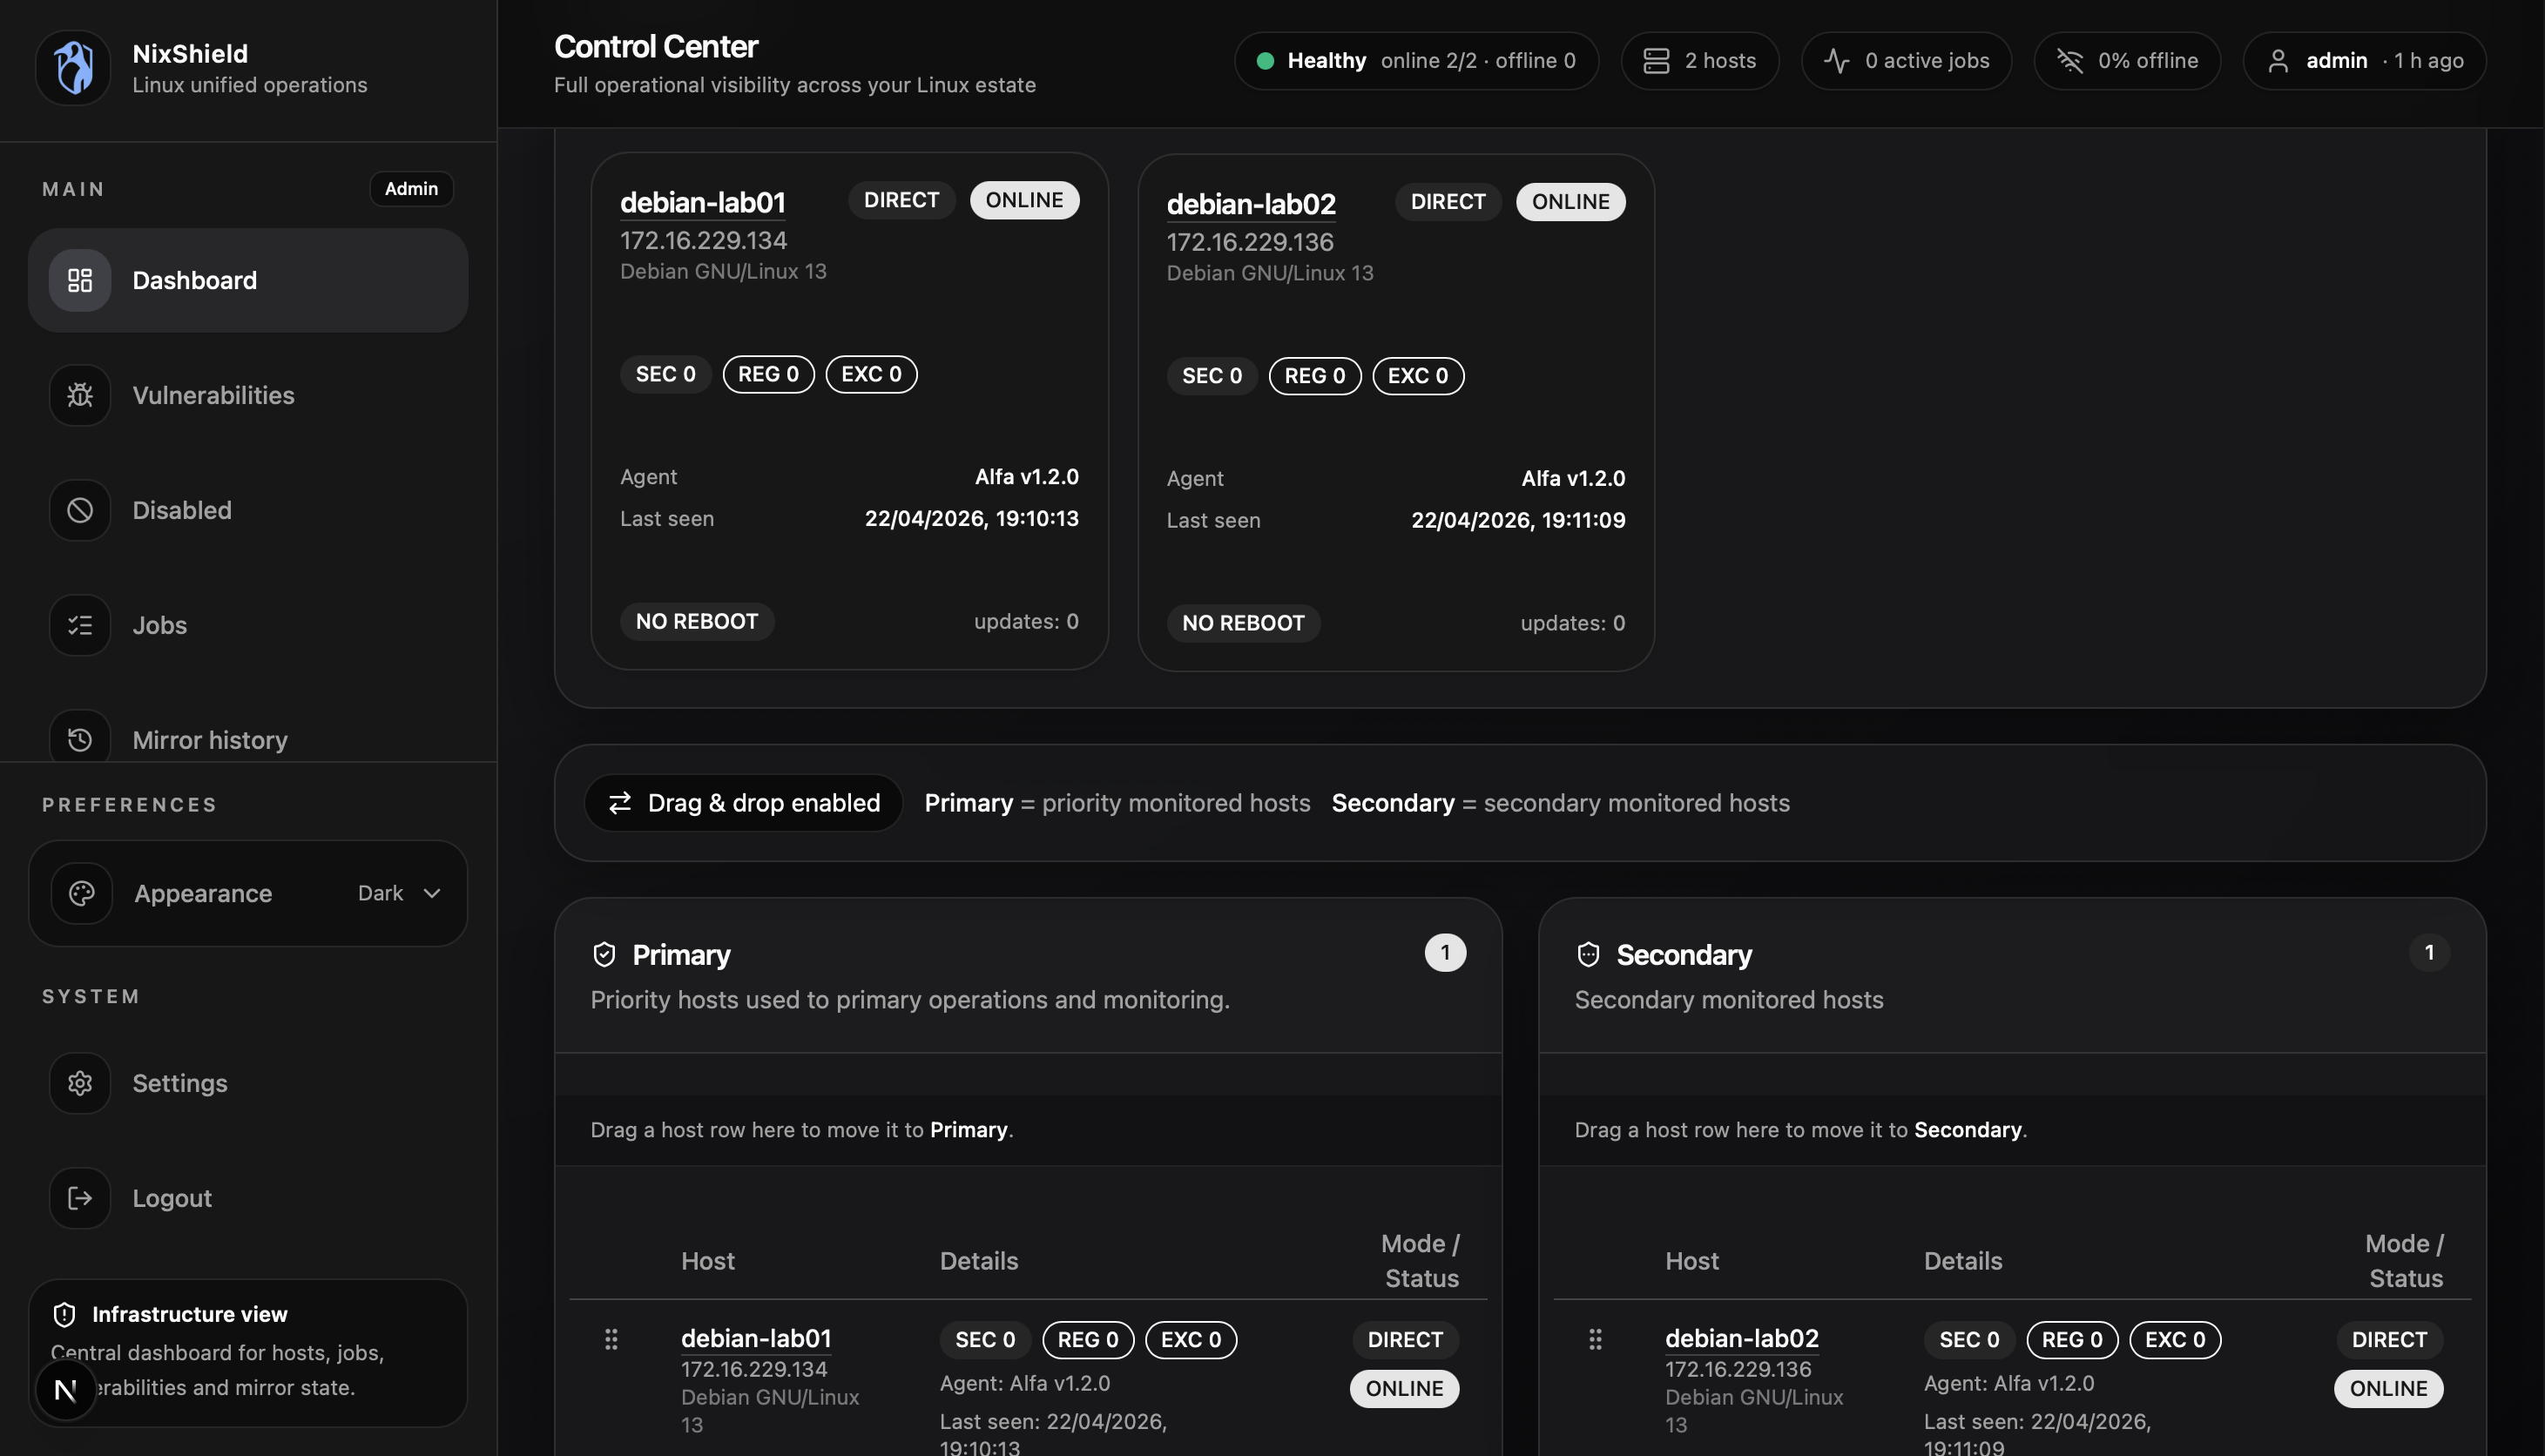Viewport: 2545px width, 1456px height.
Task: Go to Dashboard in sidebar
Action: point(248,280)
